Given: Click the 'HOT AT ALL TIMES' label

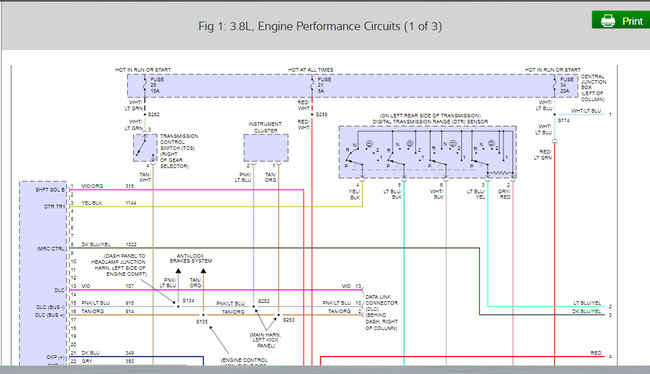Looking at the screenshot, I should tap(310, 70).
